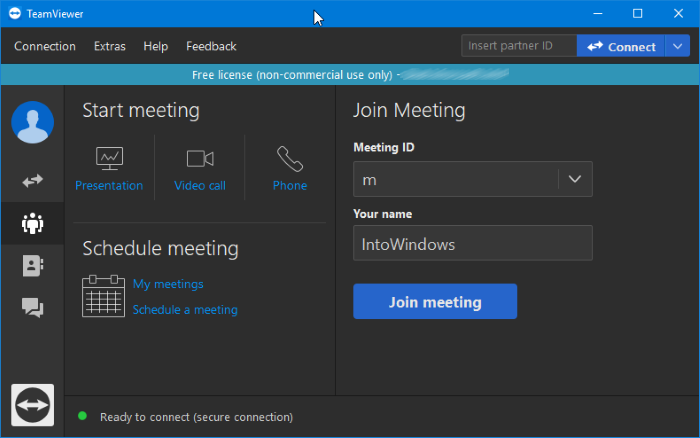700x438 pixels.
Task: Open the Remote Control sidebar tab
Action: pyautogui.click(x=32, y=181)
